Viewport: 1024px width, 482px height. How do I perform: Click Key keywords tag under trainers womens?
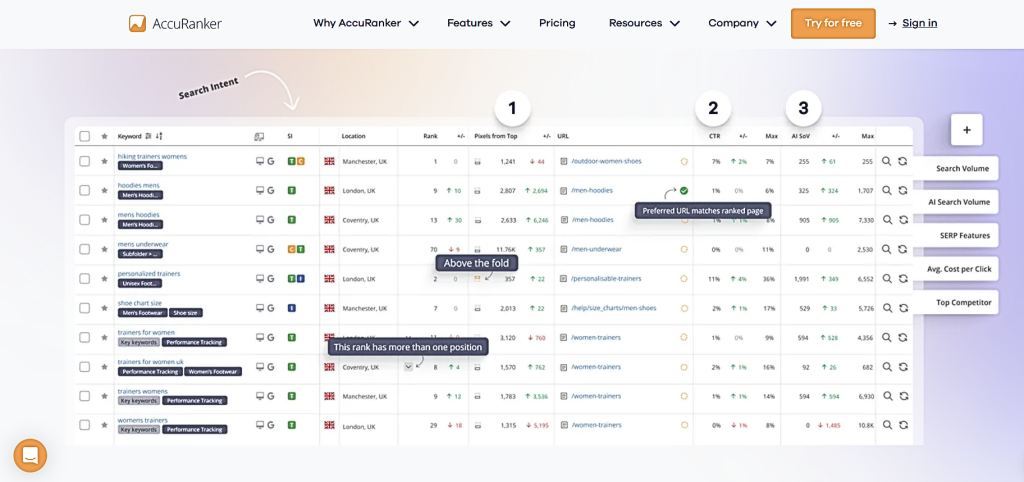coord(138,400)
